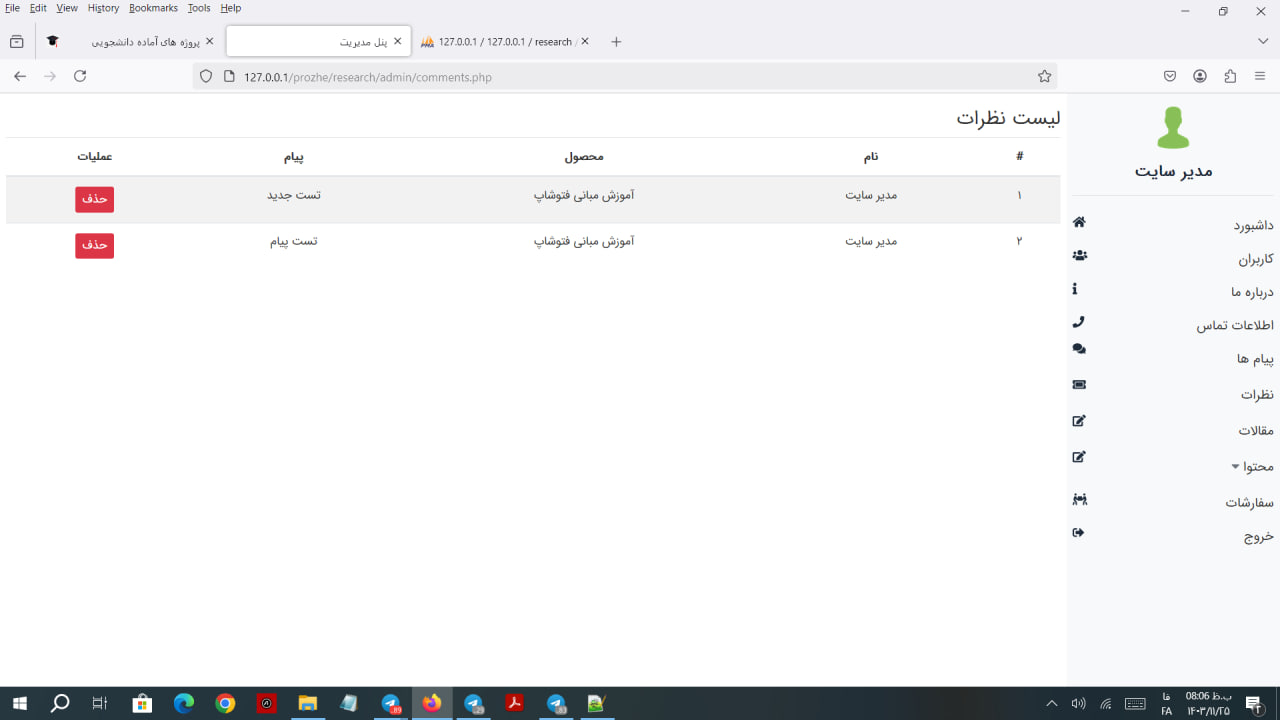
Task: Open the Microsoft Store taskbar icon
Action: click(142, 704)
